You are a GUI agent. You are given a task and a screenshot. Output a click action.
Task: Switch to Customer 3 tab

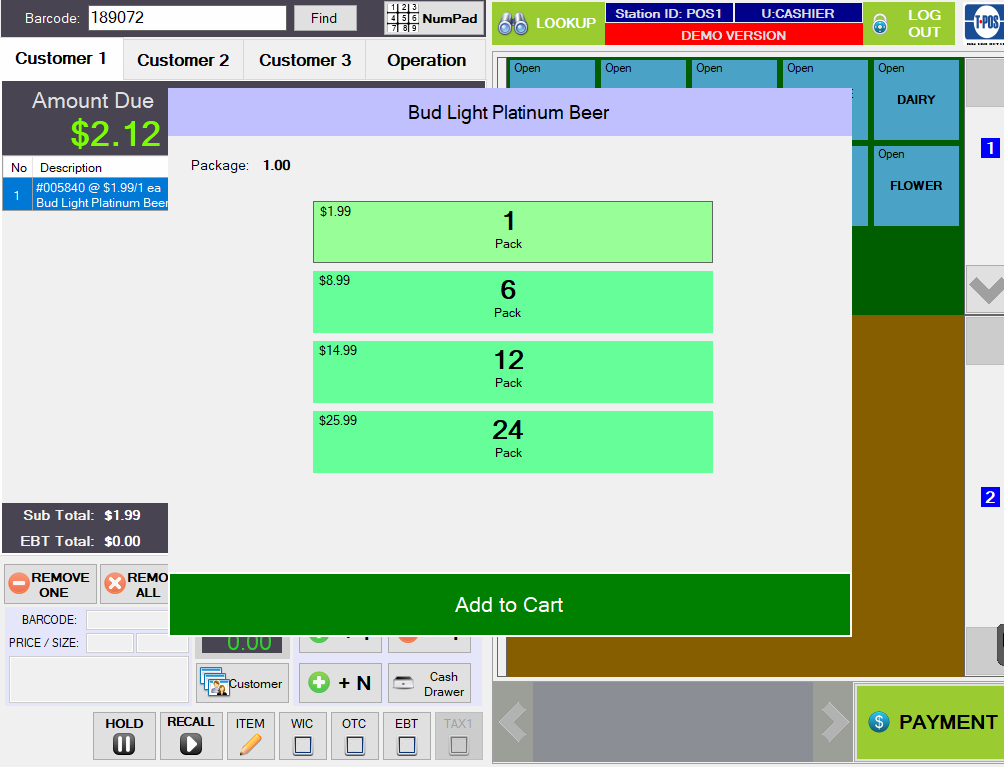tap(305, 60)
